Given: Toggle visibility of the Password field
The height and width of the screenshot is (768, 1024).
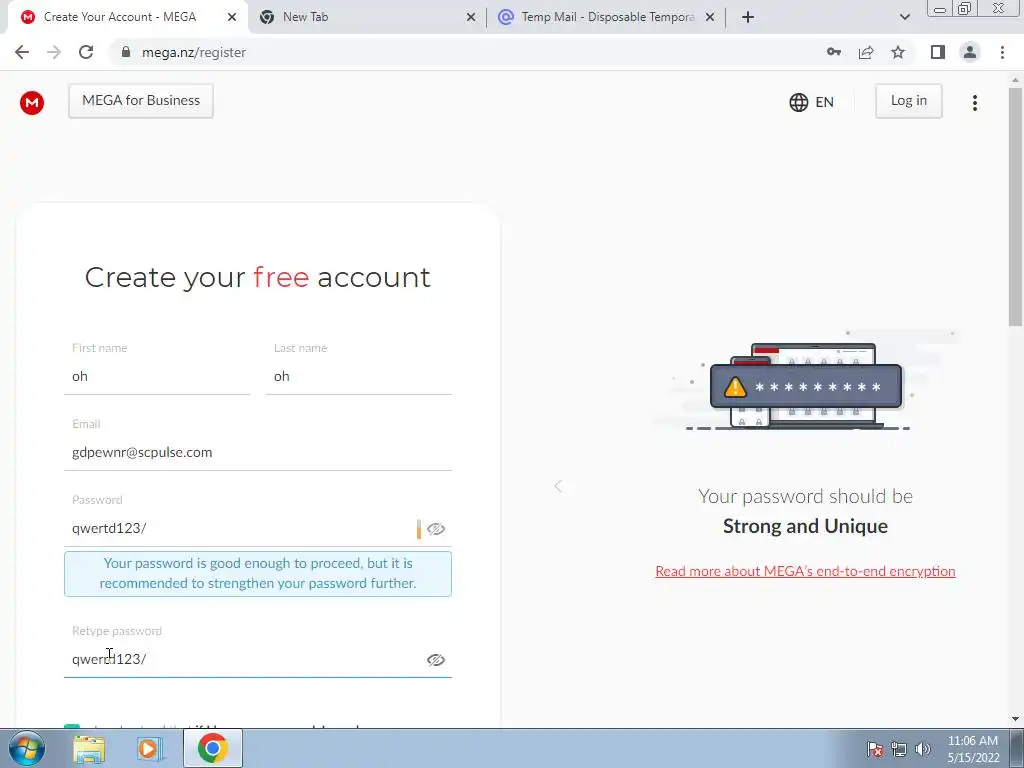Looking at the screenshot, I should point(436,529).
